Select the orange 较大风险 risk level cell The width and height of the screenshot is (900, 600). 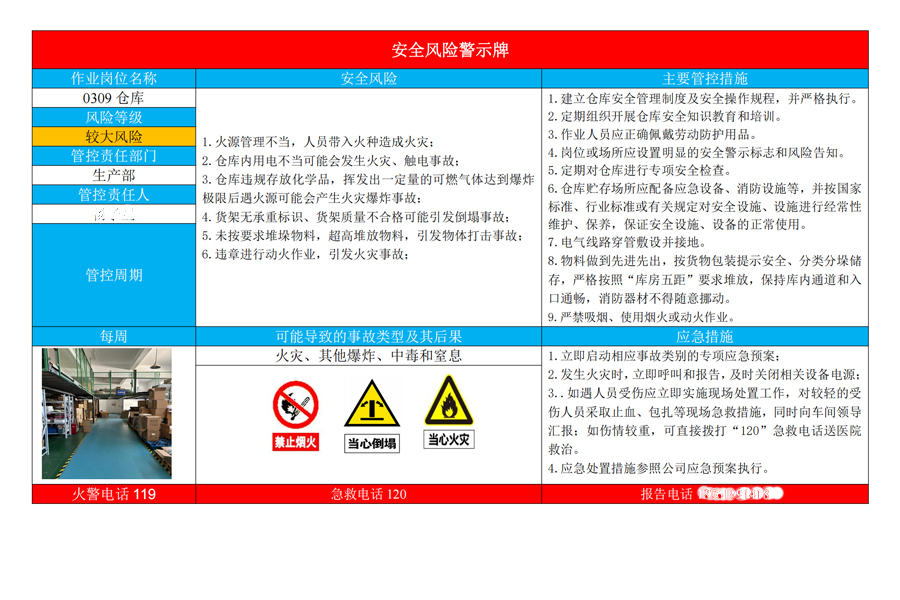(113, 137)
